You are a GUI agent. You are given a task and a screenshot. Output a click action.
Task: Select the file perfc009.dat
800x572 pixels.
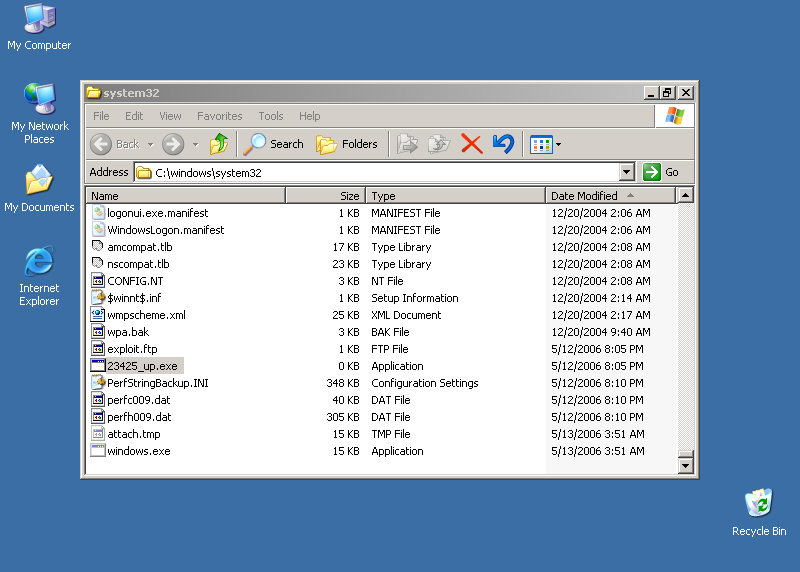tap(138, 400)
